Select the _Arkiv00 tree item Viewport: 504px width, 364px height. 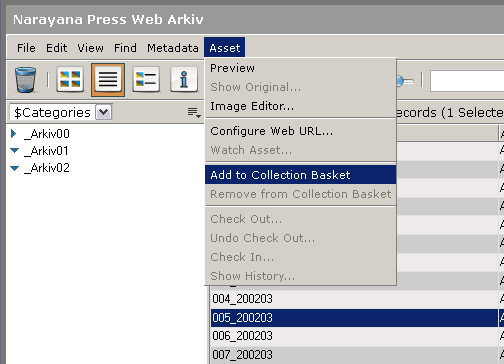(47, 134)
